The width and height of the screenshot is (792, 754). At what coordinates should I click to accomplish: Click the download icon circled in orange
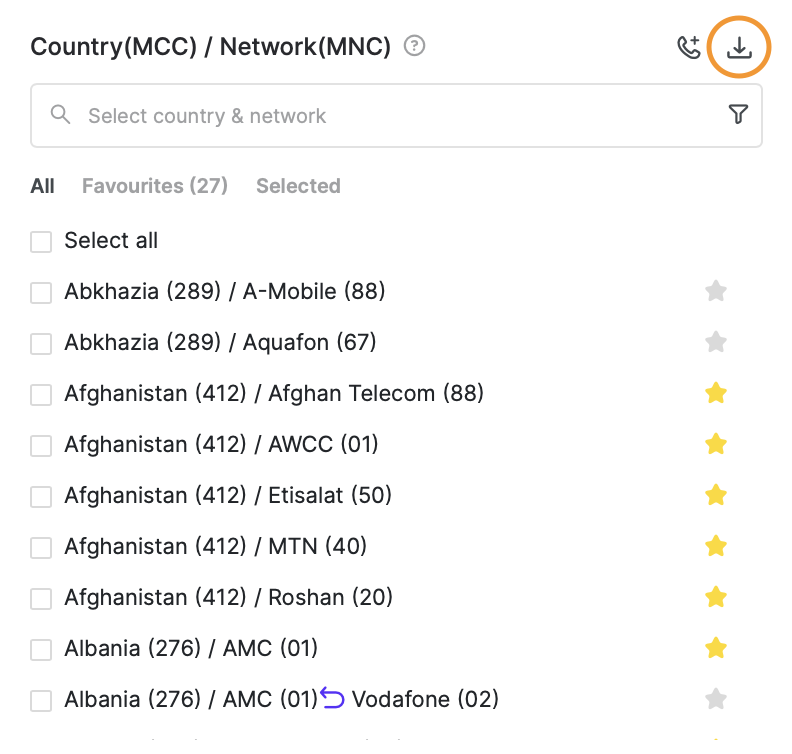pyautogui.click(x=739, y=47)
